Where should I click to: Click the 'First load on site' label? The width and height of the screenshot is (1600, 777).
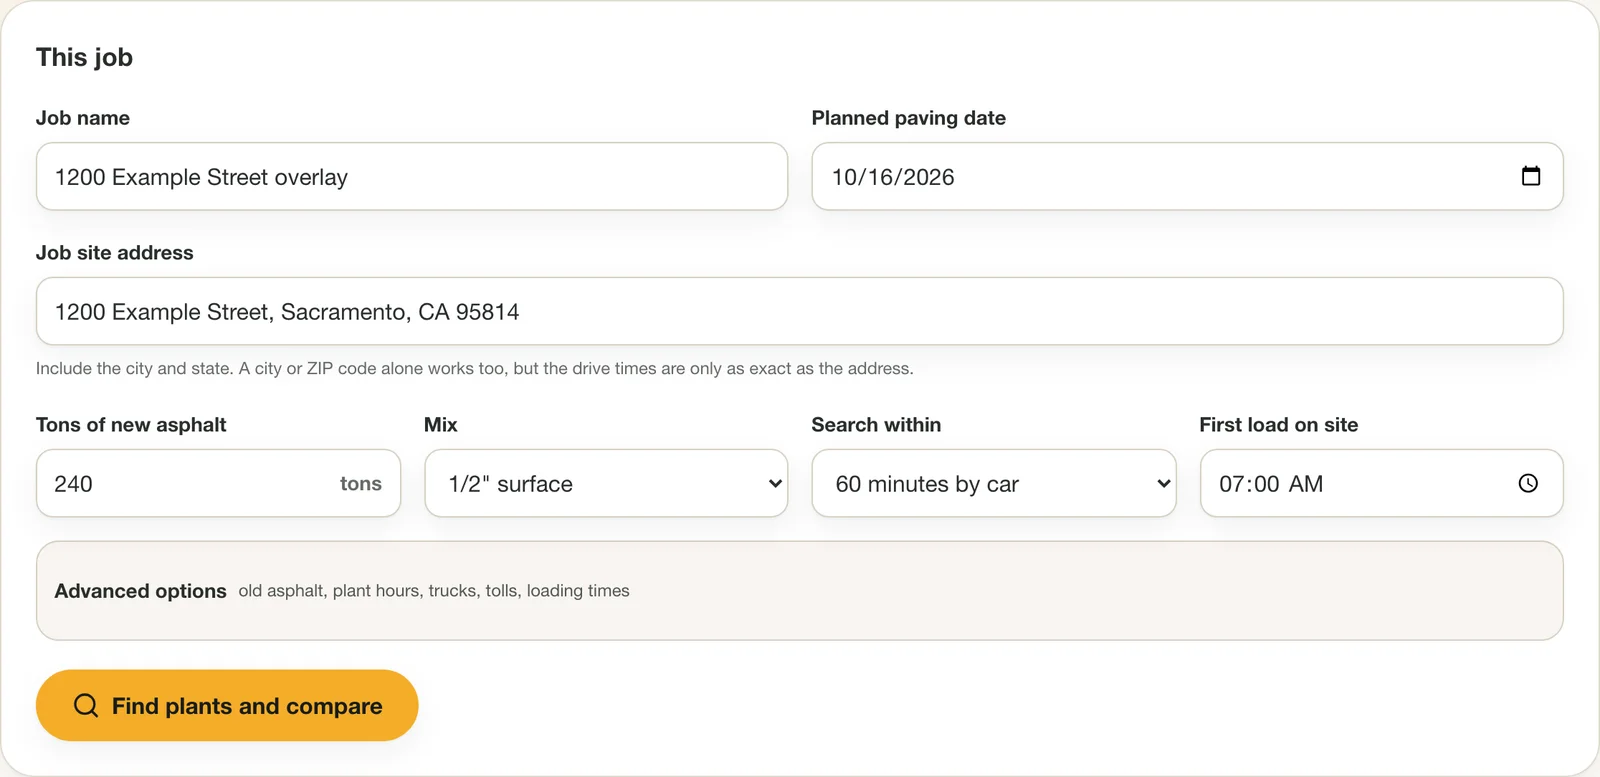pyautogui.click(x=1279, y=425)
